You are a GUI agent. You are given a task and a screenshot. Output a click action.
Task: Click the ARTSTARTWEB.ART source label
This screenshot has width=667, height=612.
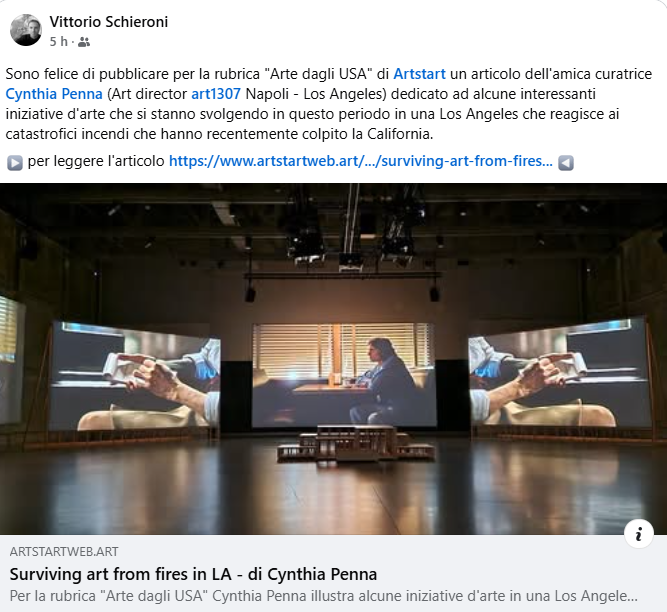coord(64,552)
